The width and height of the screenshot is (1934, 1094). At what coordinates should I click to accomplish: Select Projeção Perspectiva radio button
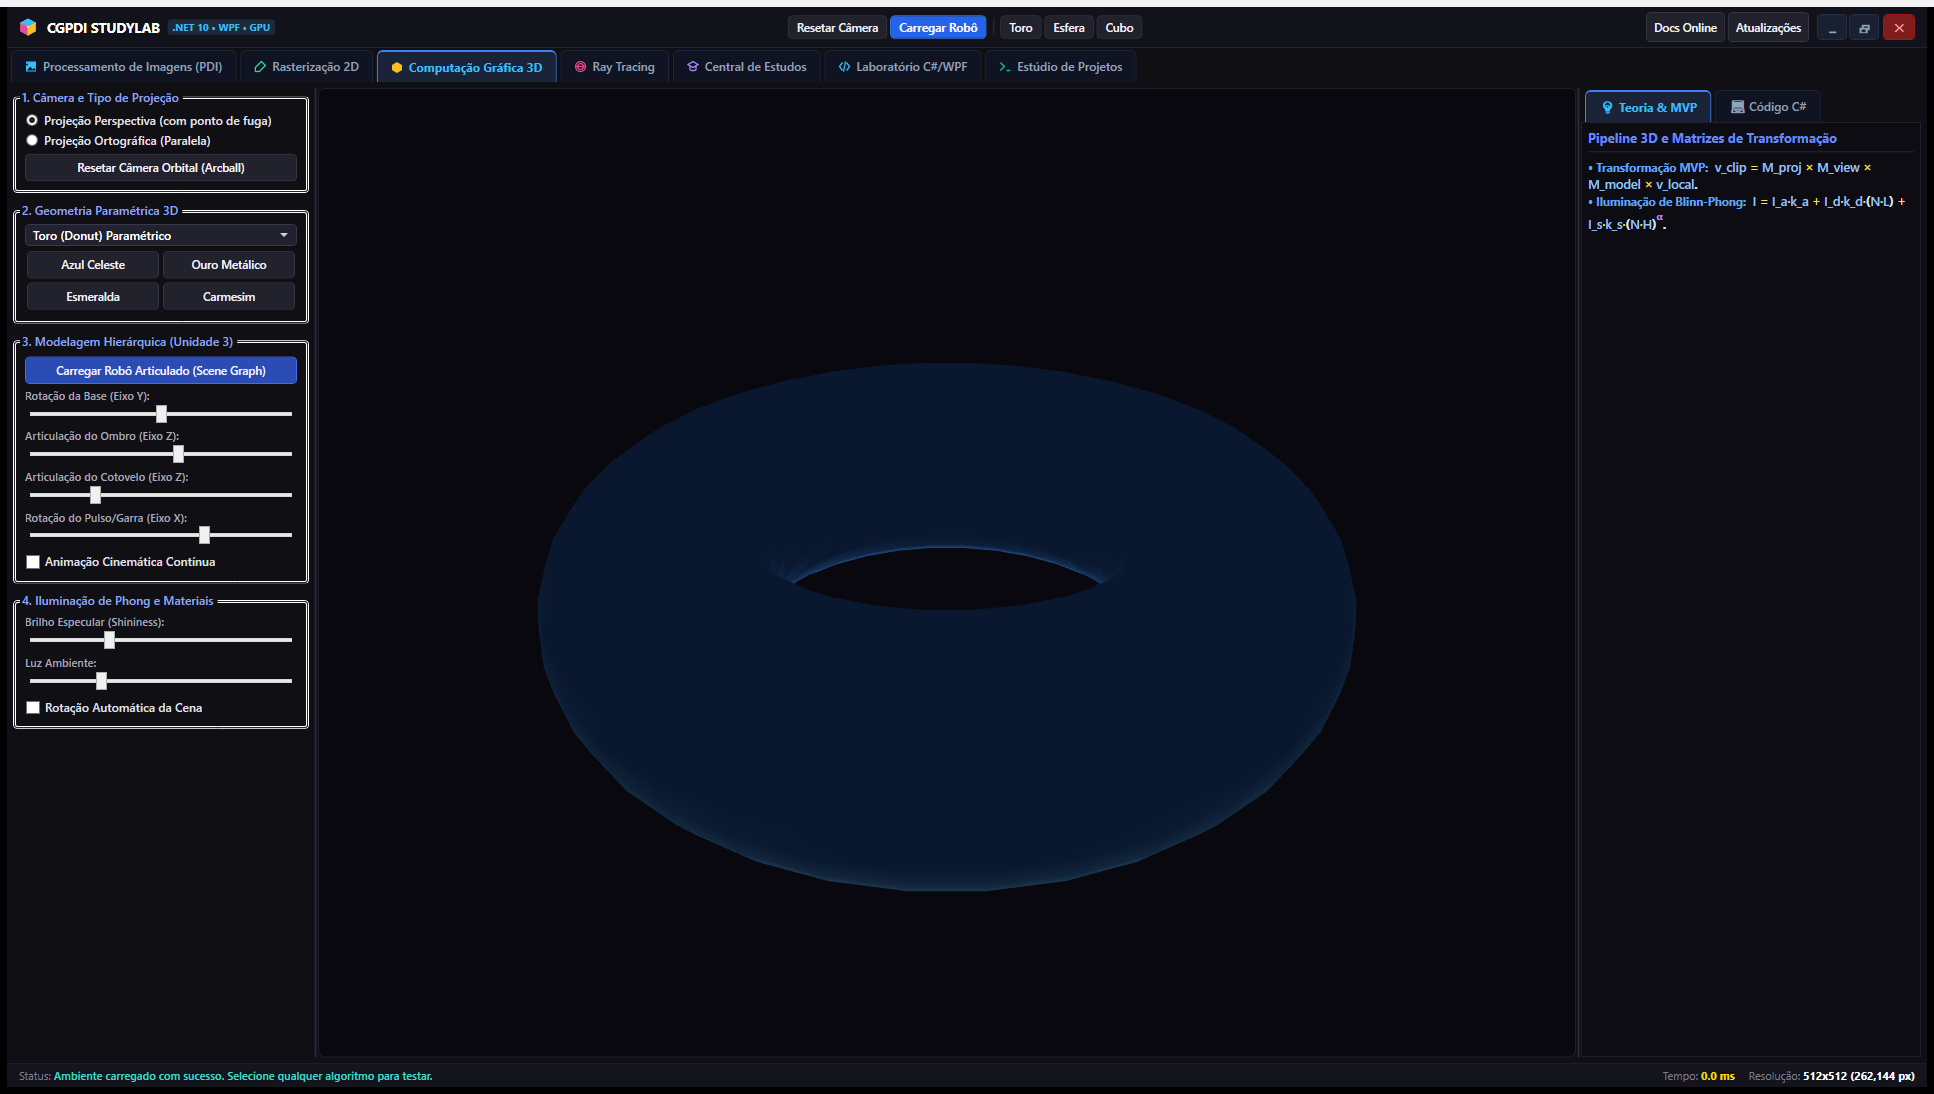[32, 120]
